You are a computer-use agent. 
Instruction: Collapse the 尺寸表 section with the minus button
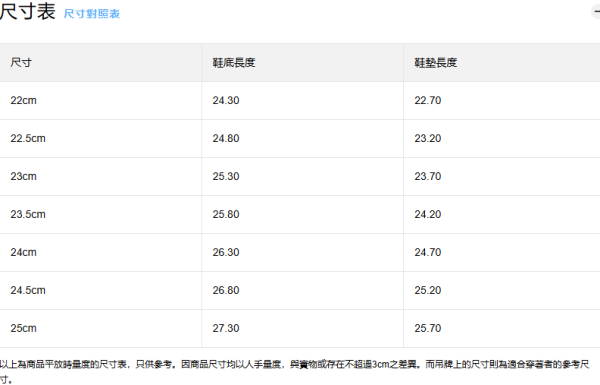[596, 12]
